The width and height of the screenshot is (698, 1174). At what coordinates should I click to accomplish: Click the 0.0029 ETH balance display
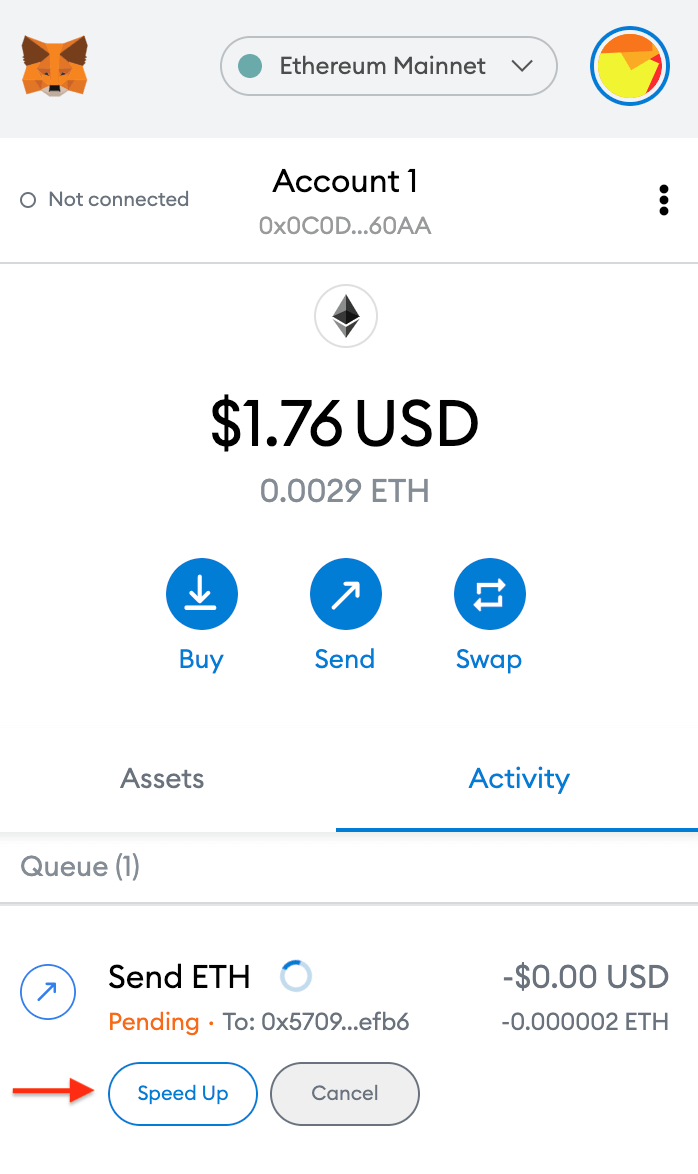pyautogui.click(x=345, y=491)
